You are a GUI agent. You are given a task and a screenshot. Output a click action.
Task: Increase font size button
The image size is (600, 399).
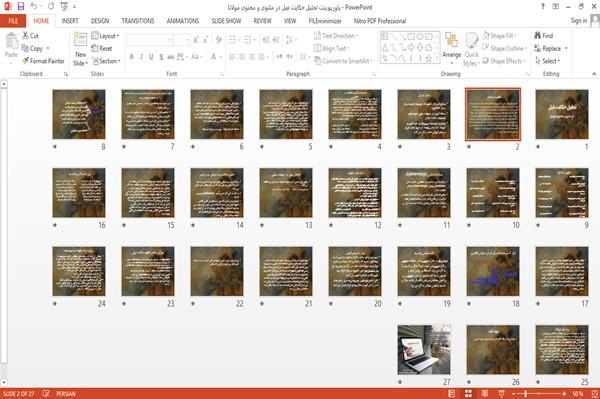pyautogui.click(x=196, y=40)
